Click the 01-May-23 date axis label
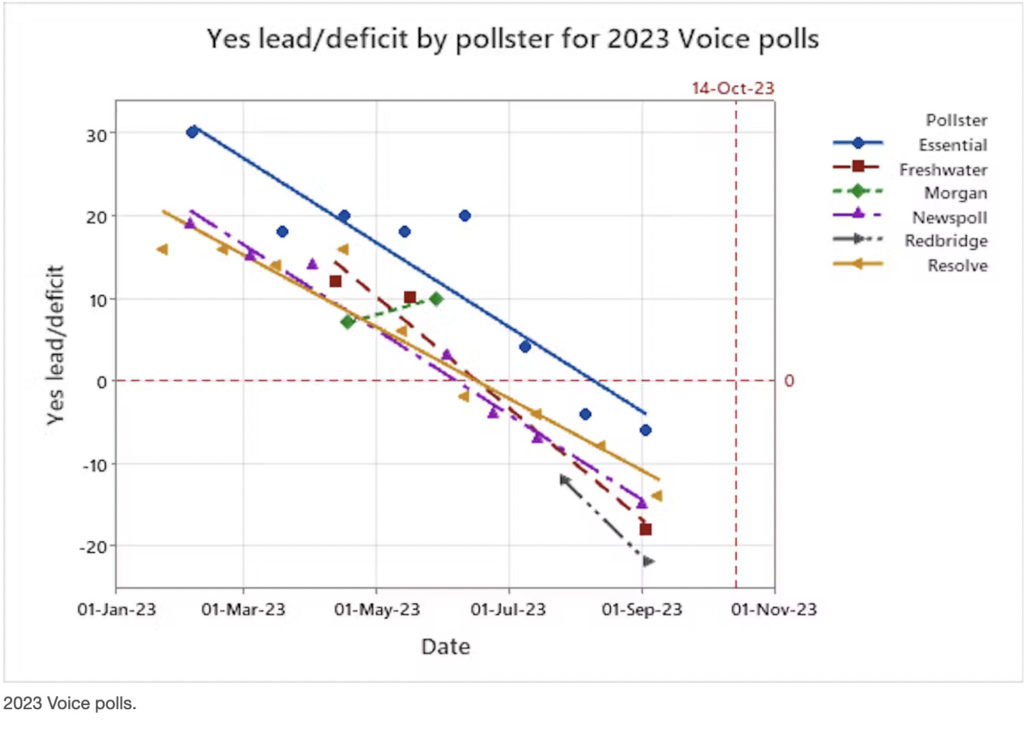 coord(377,609)
